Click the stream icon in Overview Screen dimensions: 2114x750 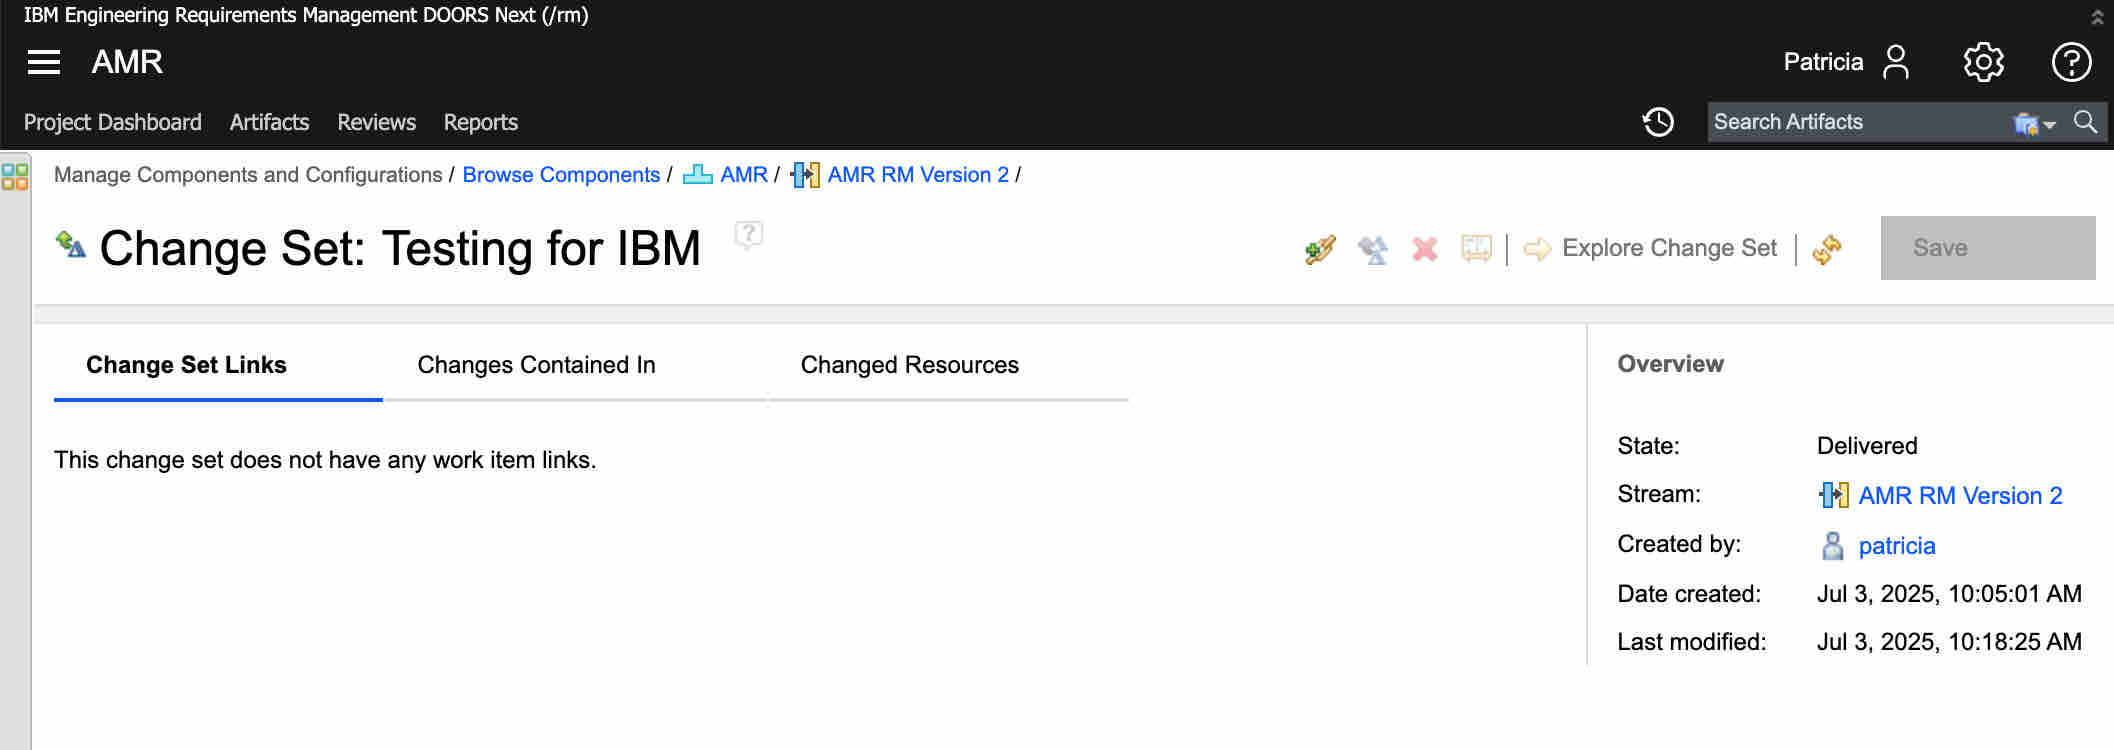point(1834,495)
